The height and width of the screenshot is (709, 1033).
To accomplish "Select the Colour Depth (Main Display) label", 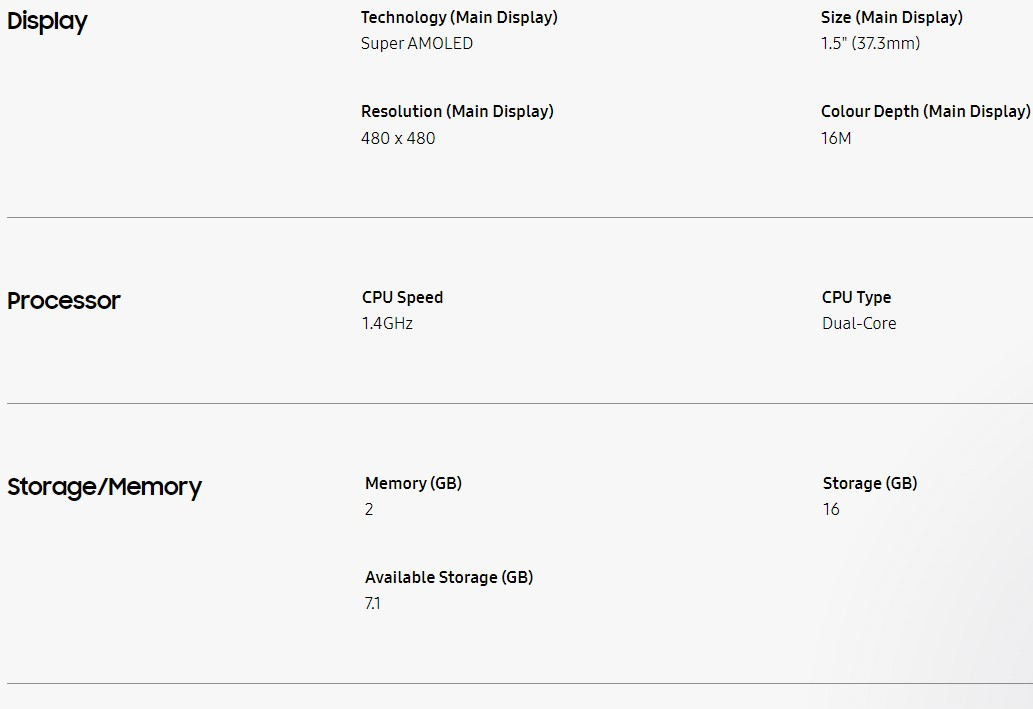I will (925, 111).
